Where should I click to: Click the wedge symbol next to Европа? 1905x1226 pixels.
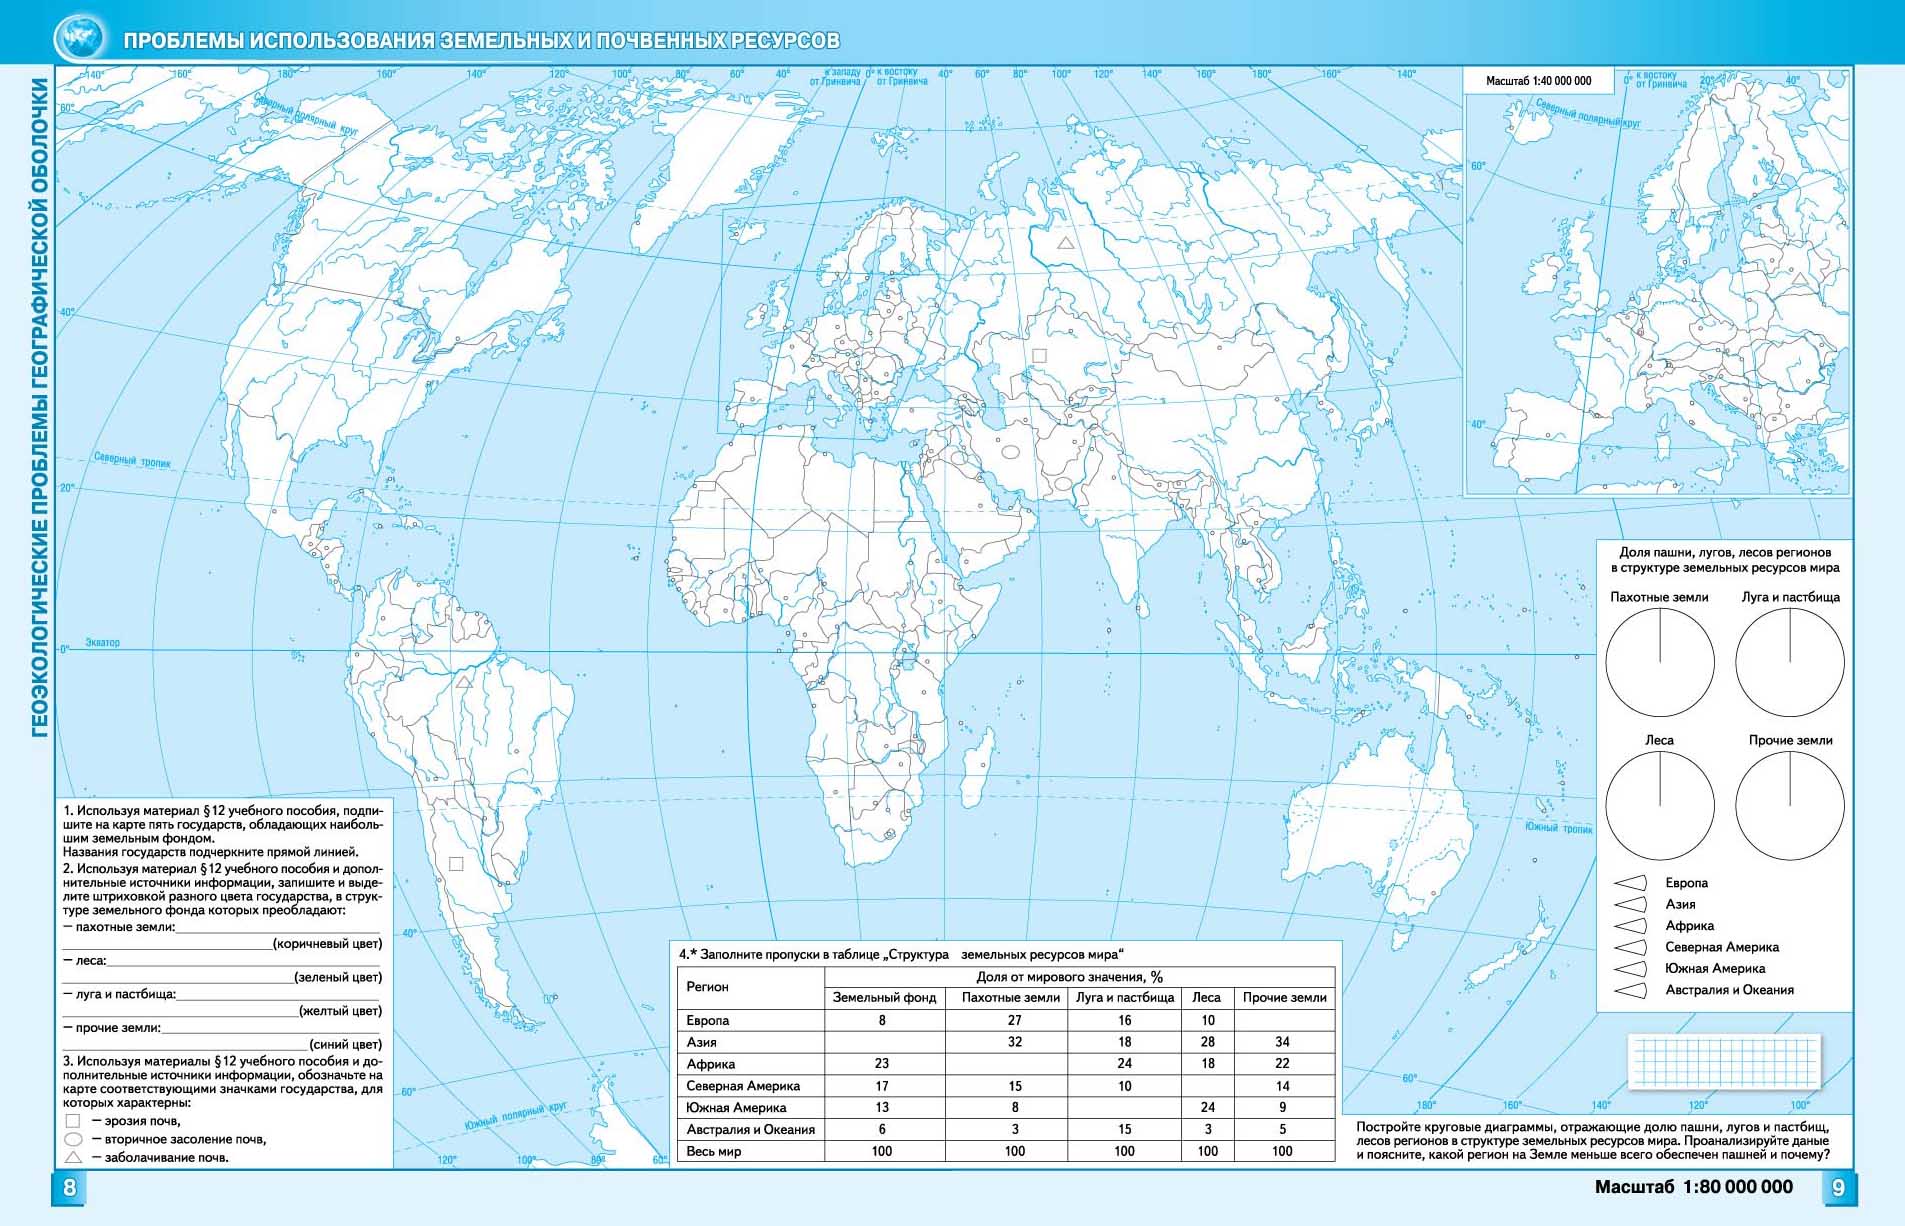point(1631,883)
